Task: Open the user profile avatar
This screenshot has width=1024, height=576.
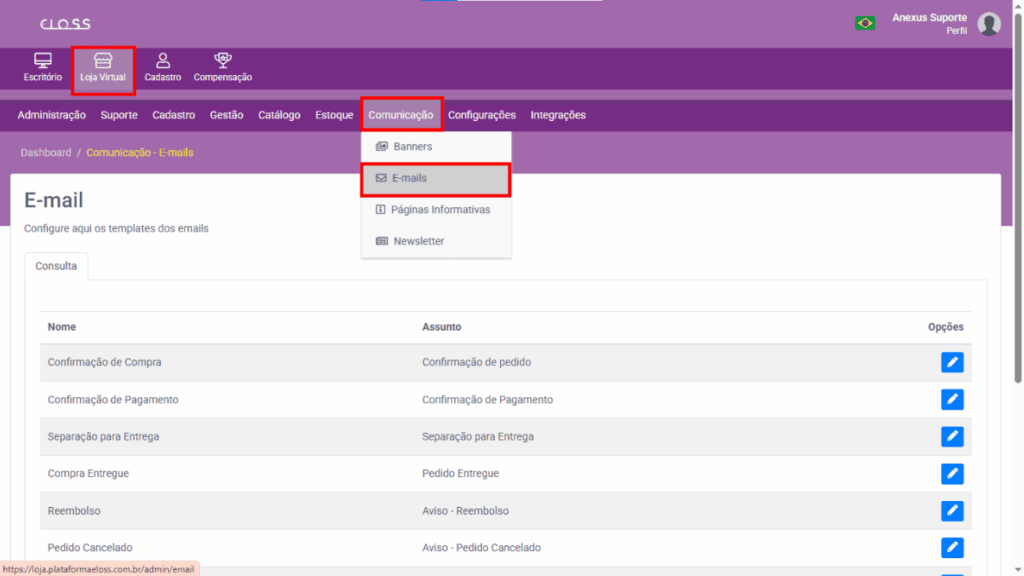Action: (x=989, y=24)
